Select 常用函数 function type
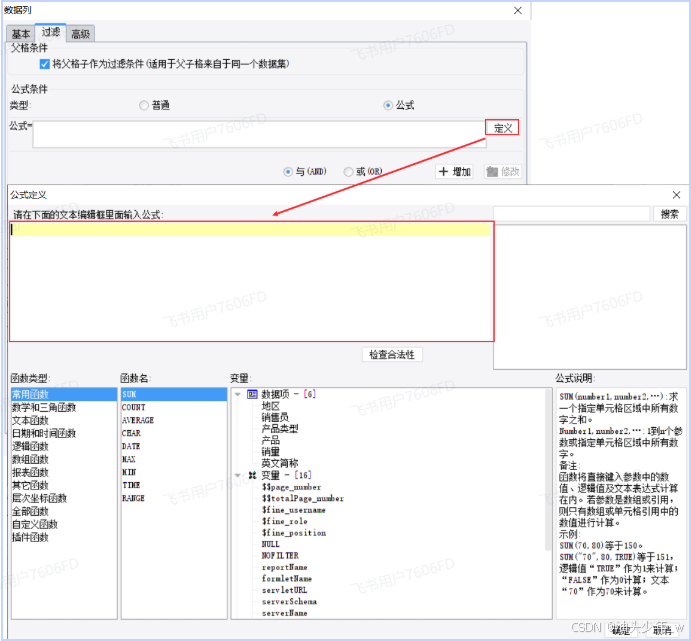The width and height of the screenshot is (691, 641). pos(64,394)
